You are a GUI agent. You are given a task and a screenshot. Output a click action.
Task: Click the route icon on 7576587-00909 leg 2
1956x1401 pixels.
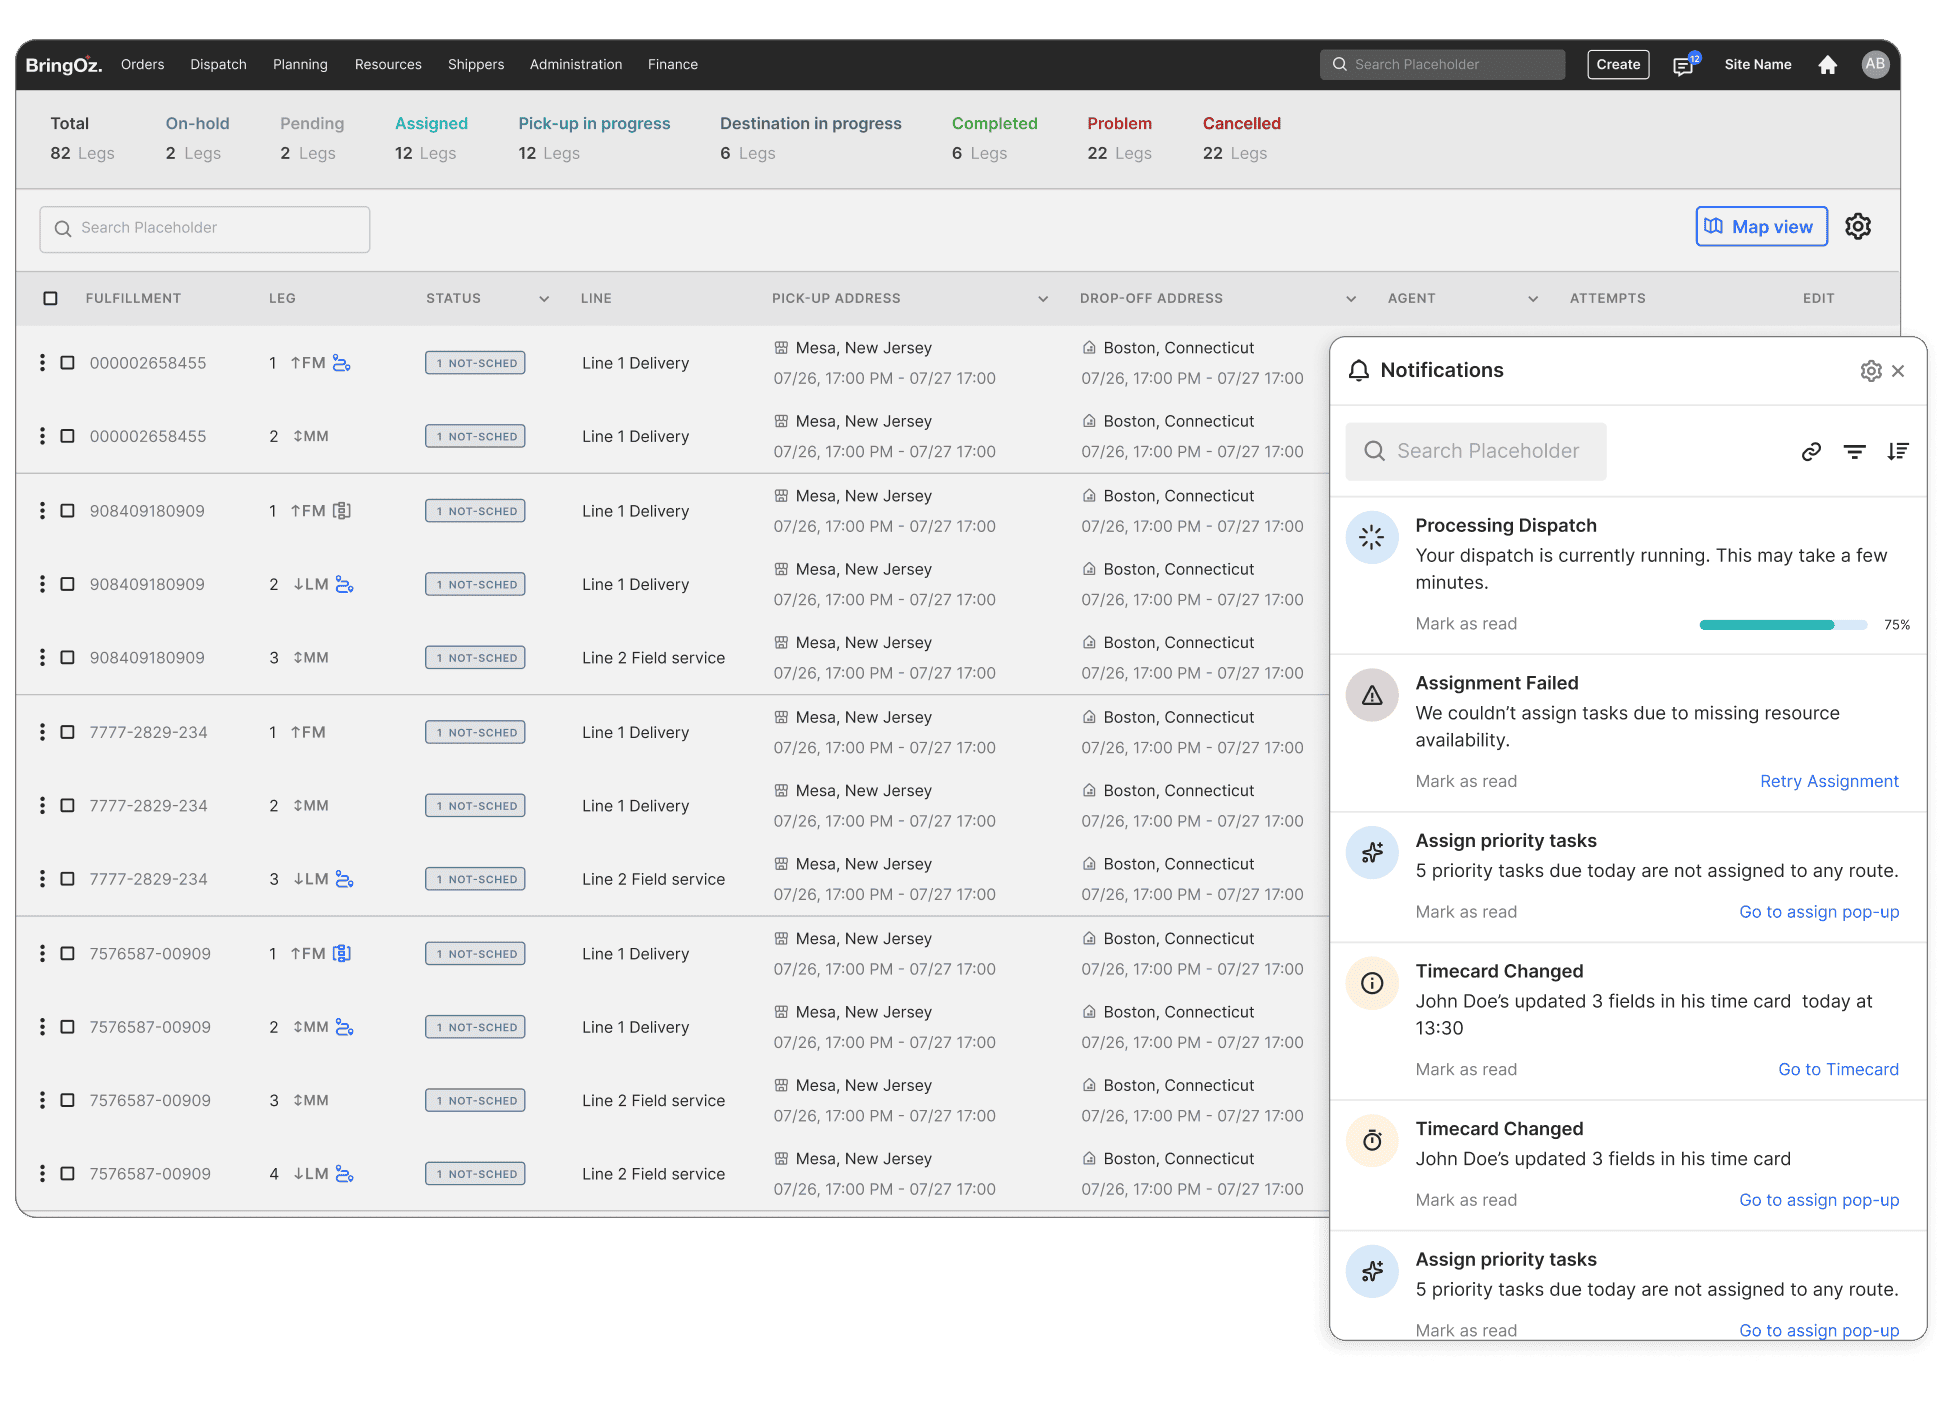coord(345,1027)
